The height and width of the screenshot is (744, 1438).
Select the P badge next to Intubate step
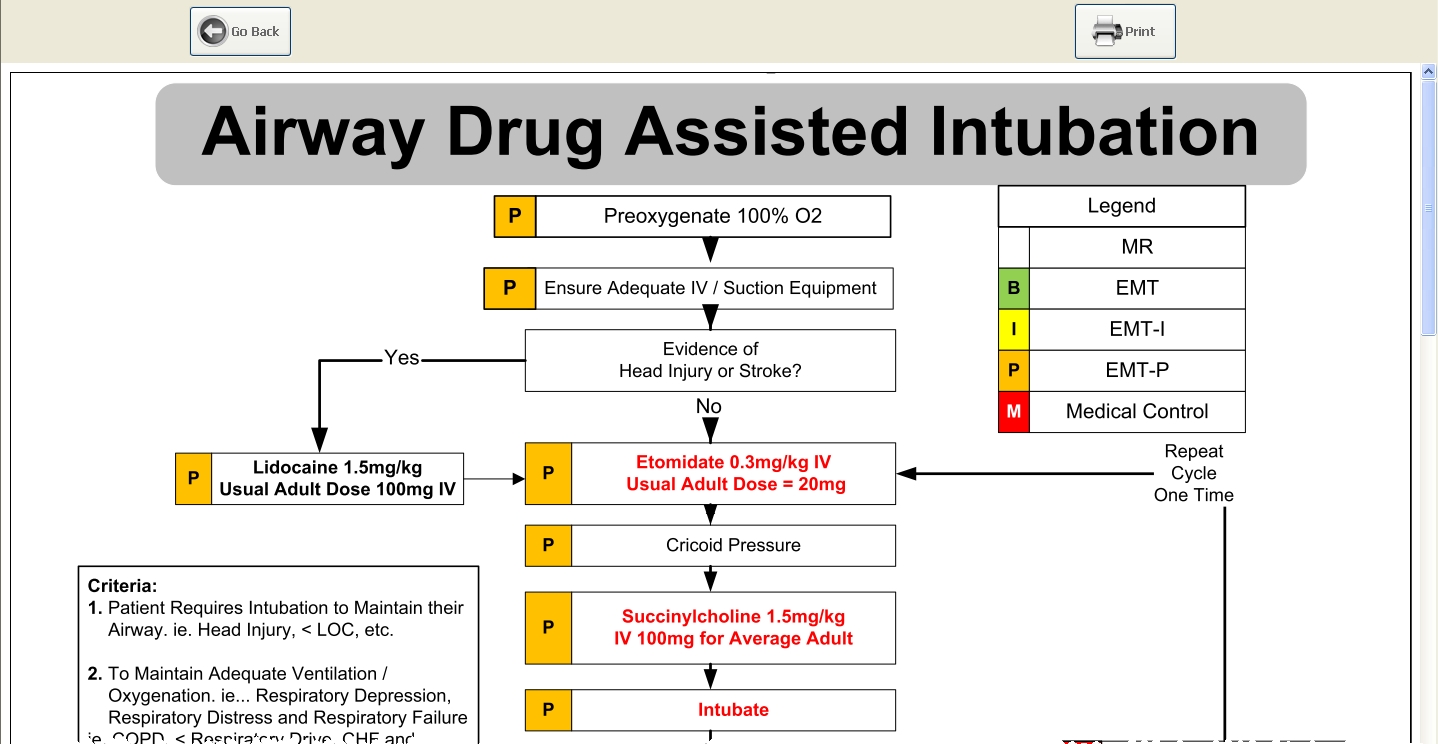[547, 710]
